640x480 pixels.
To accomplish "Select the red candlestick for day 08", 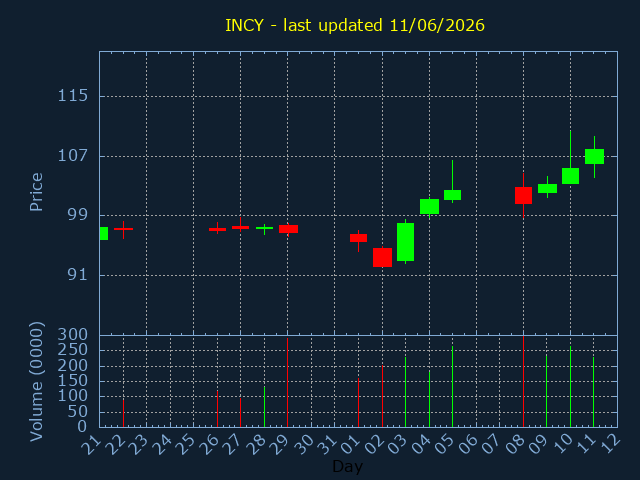I will tap(523, 196).
